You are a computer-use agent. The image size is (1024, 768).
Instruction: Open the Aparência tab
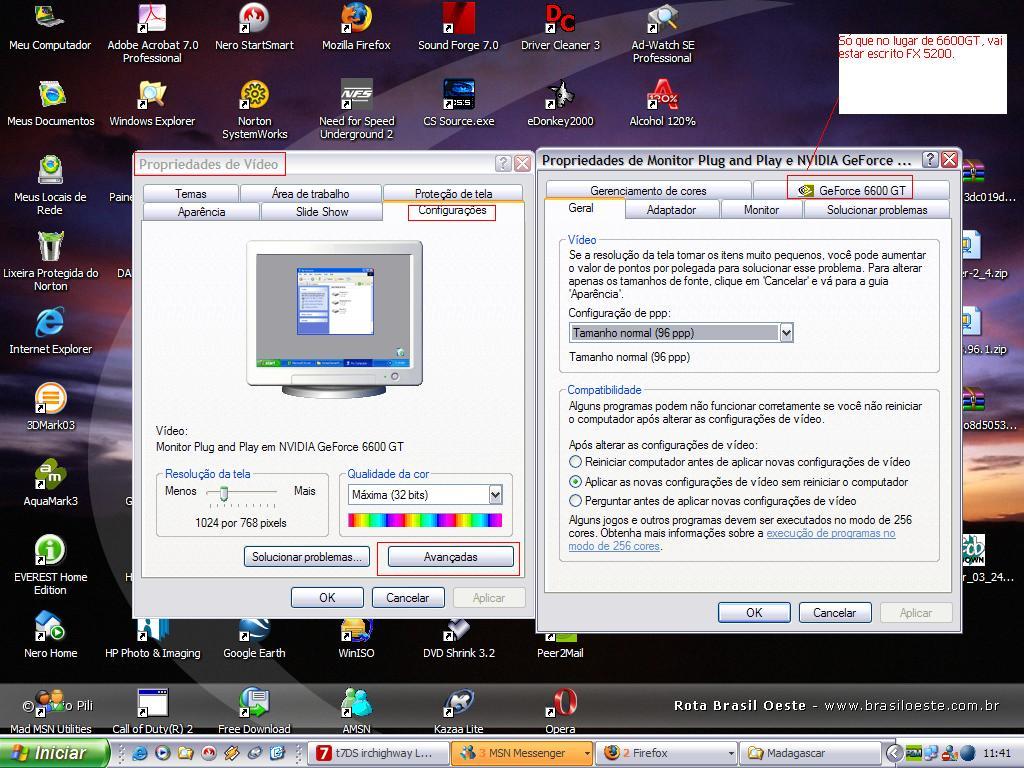(201, 212)
